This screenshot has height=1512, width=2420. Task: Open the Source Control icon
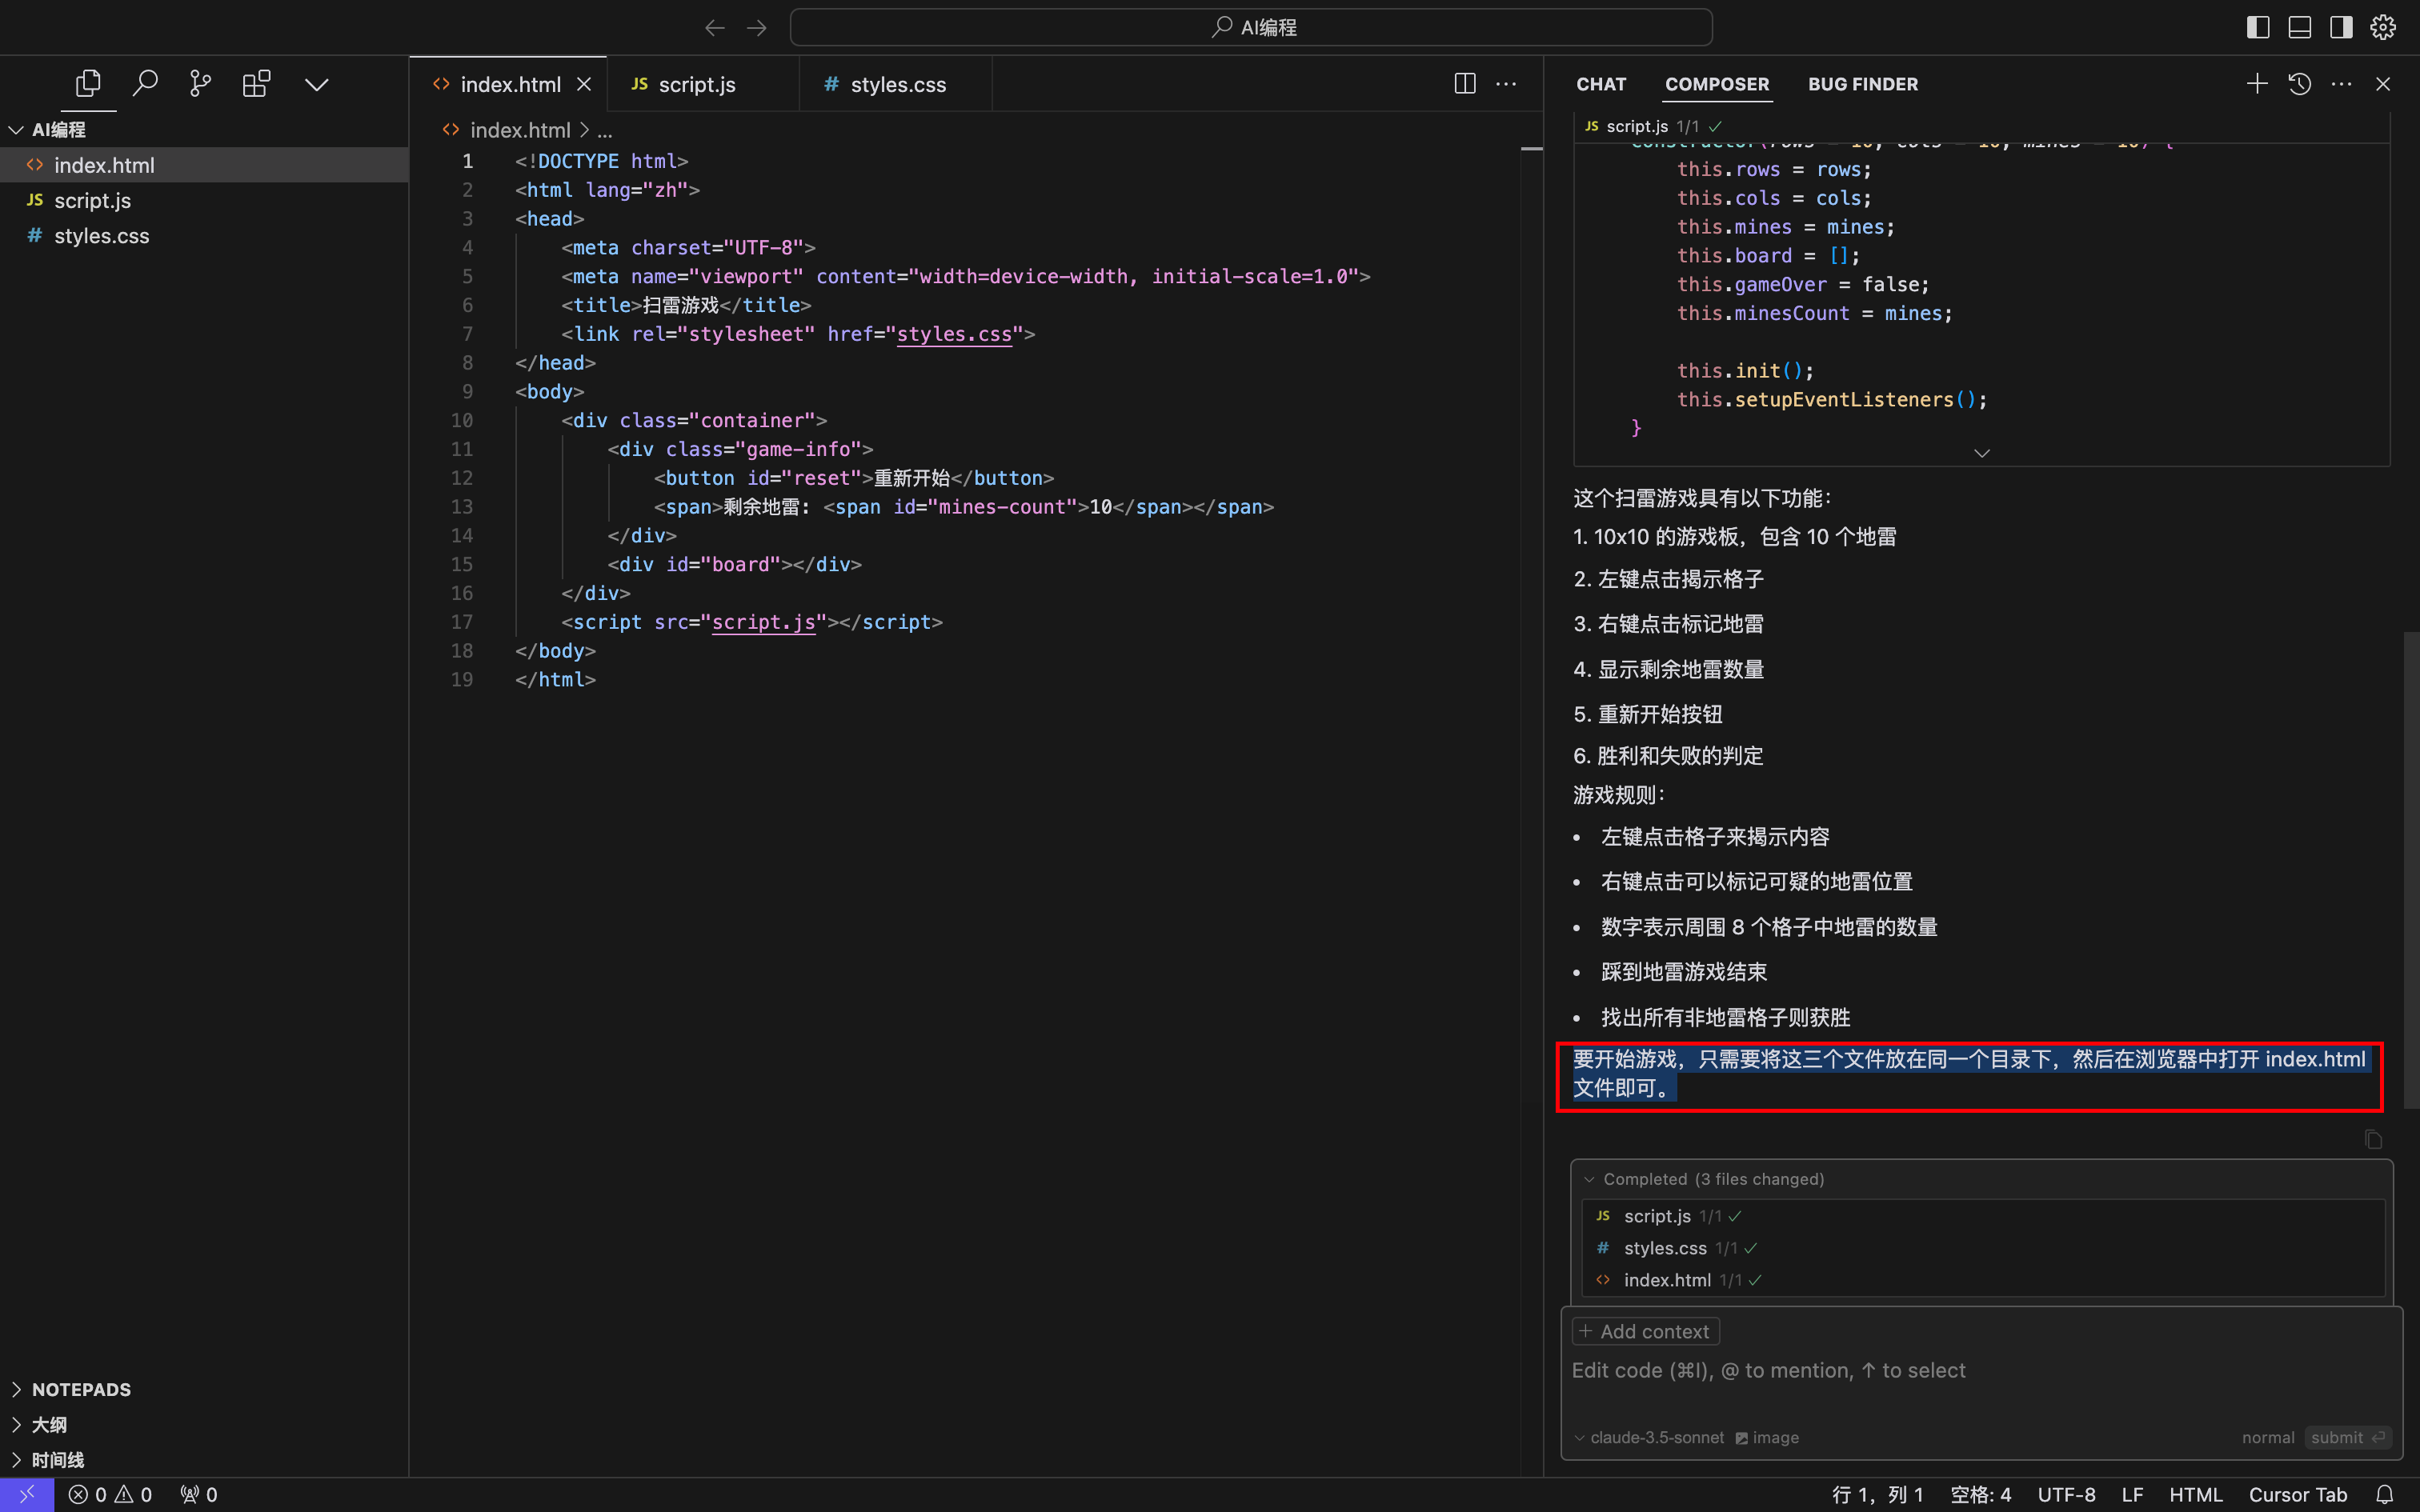pos(200,84)
